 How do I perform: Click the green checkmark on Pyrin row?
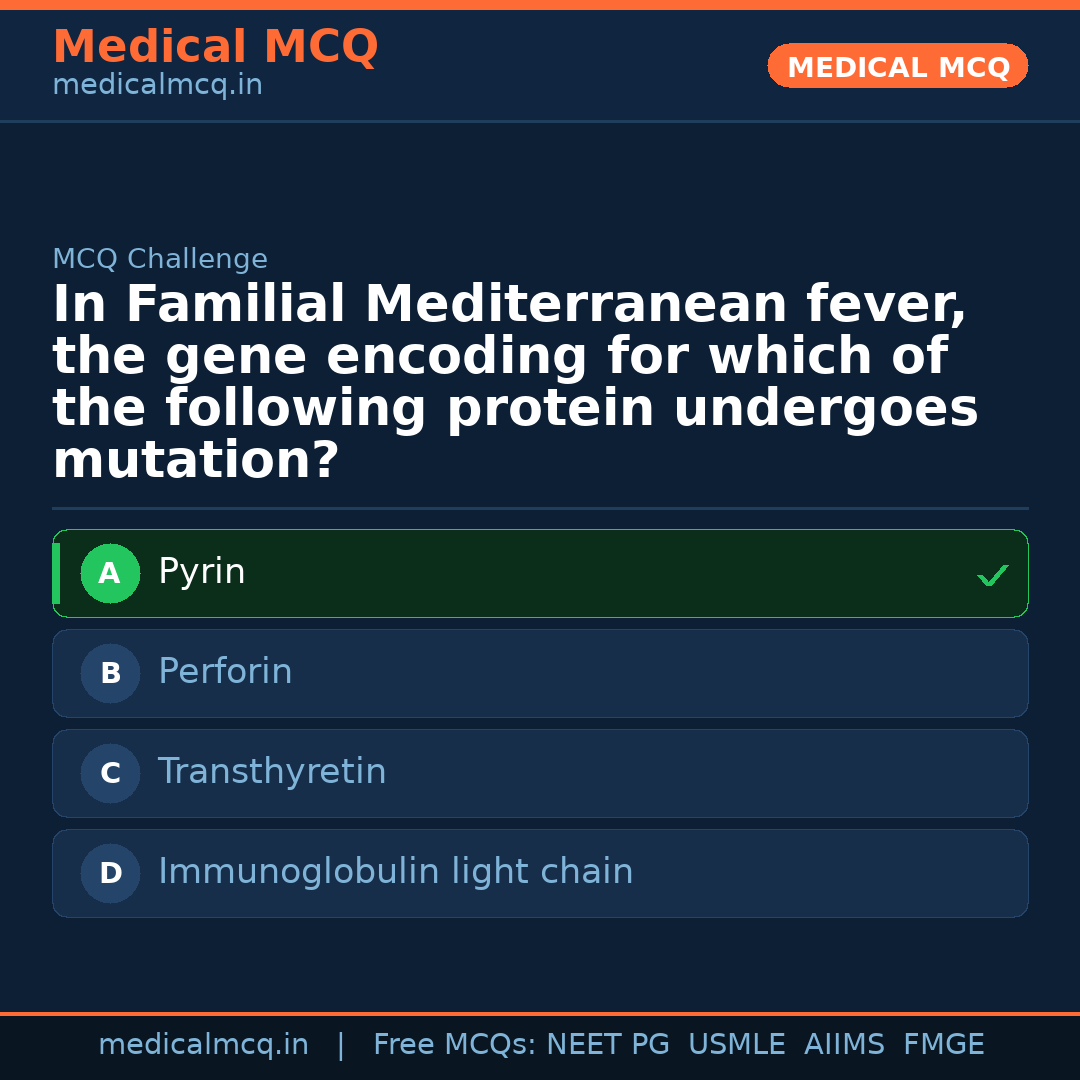point(992,575)
